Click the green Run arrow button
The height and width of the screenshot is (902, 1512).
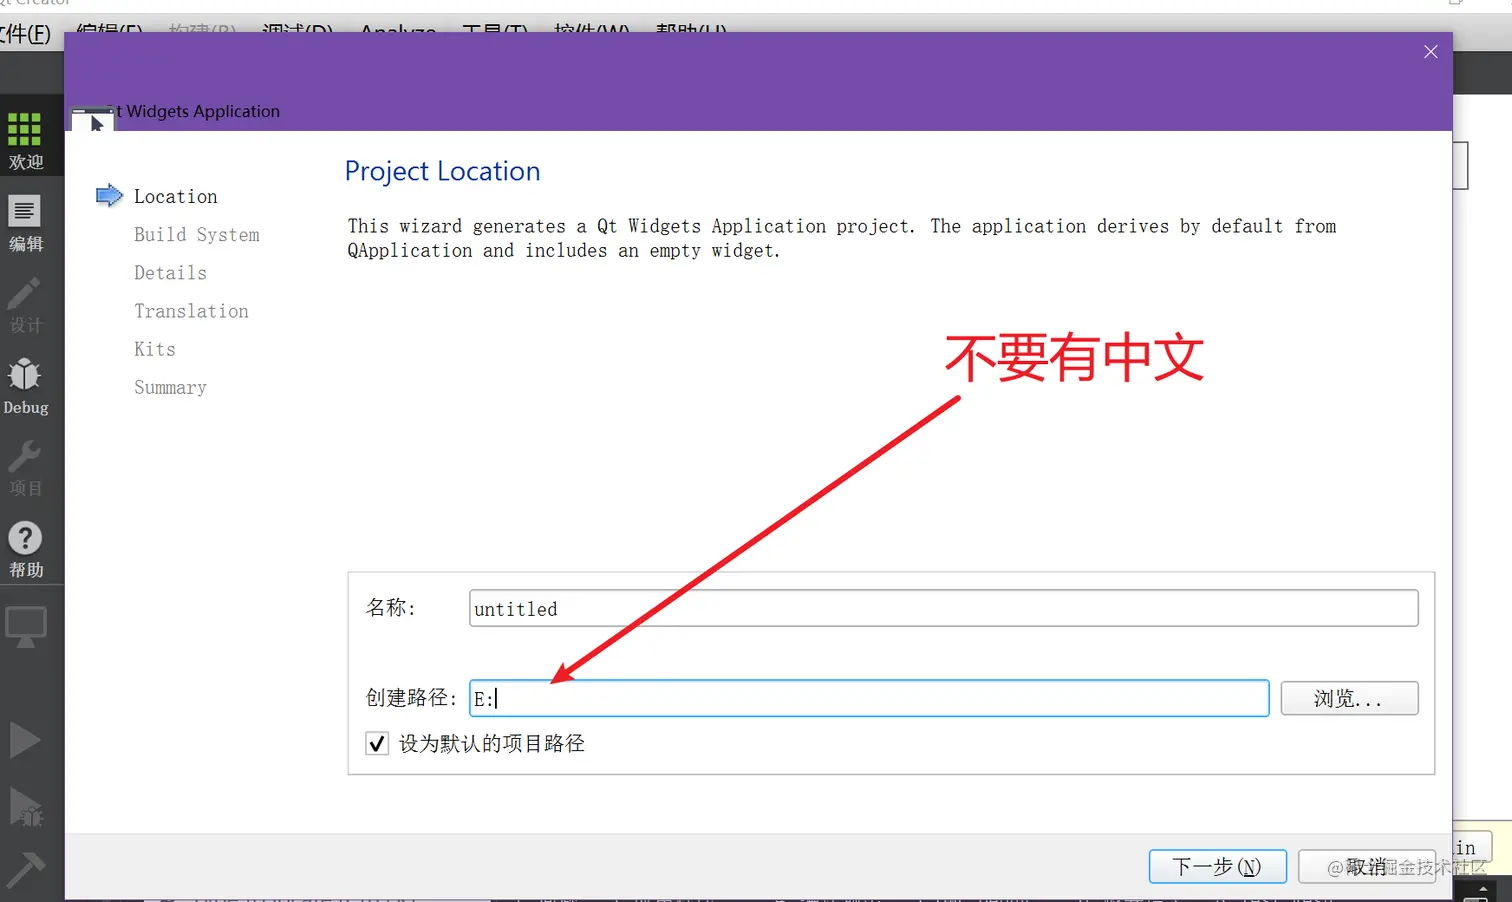25,741
